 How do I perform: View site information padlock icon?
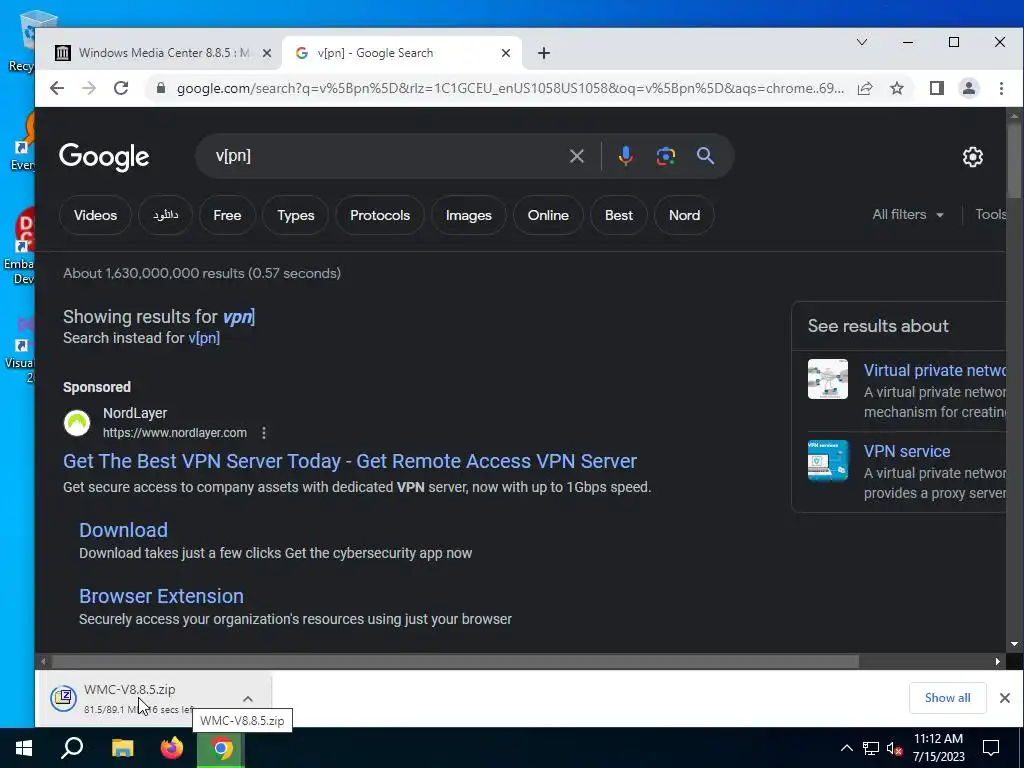click(161, 88)
